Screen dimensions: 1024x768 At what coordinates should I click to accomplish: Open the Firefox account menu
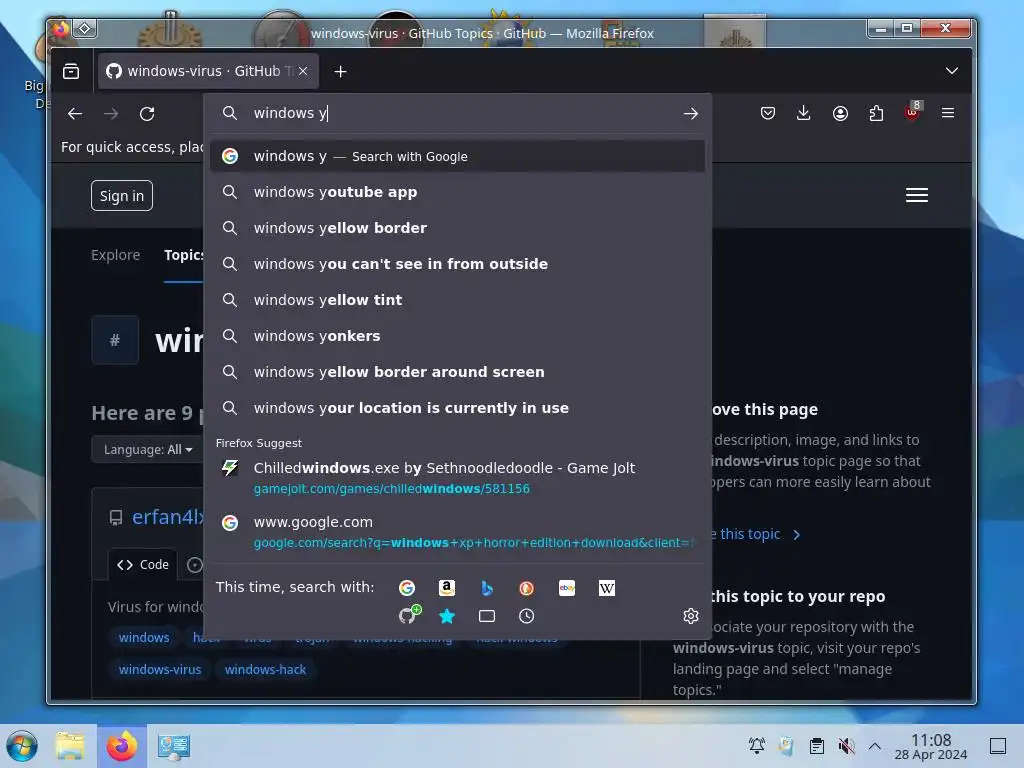840,113
